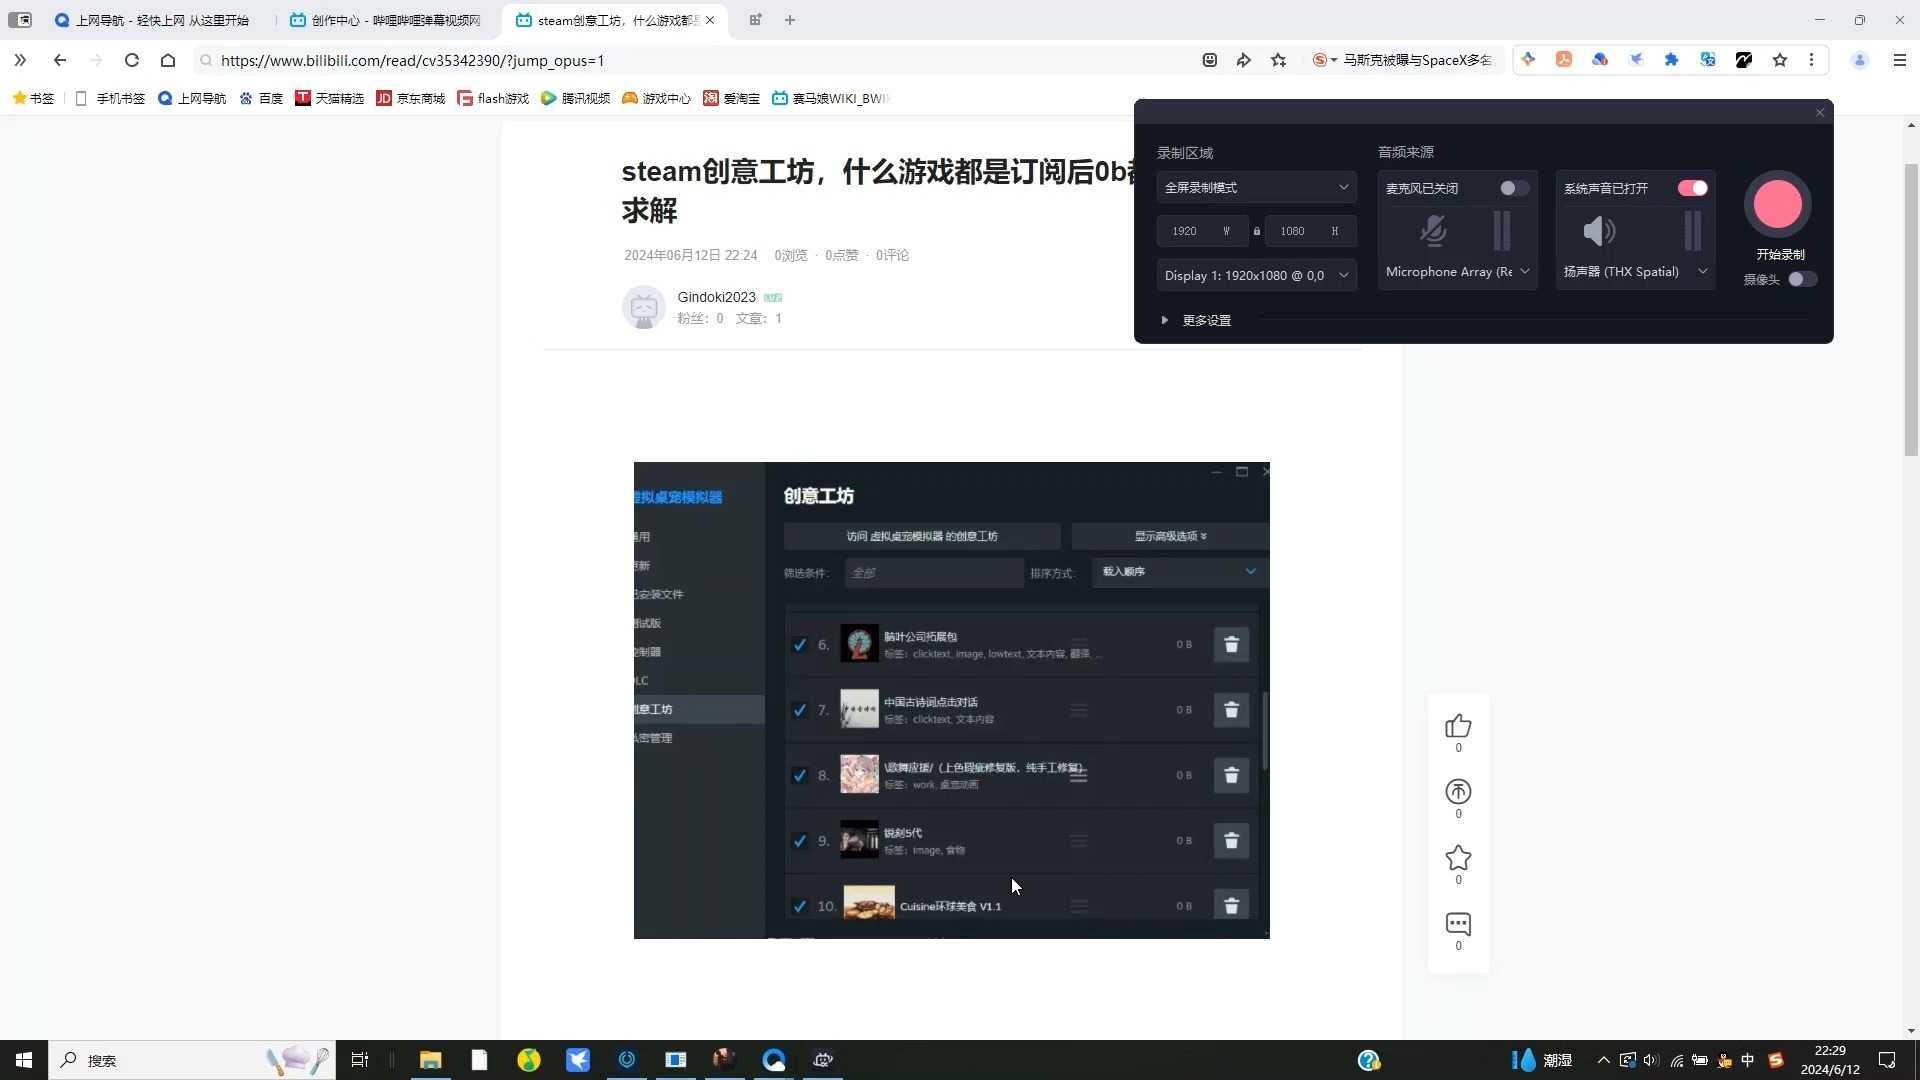
Task: Show hidden system tray icons chevron
Action: [x=1603, y=1060]
